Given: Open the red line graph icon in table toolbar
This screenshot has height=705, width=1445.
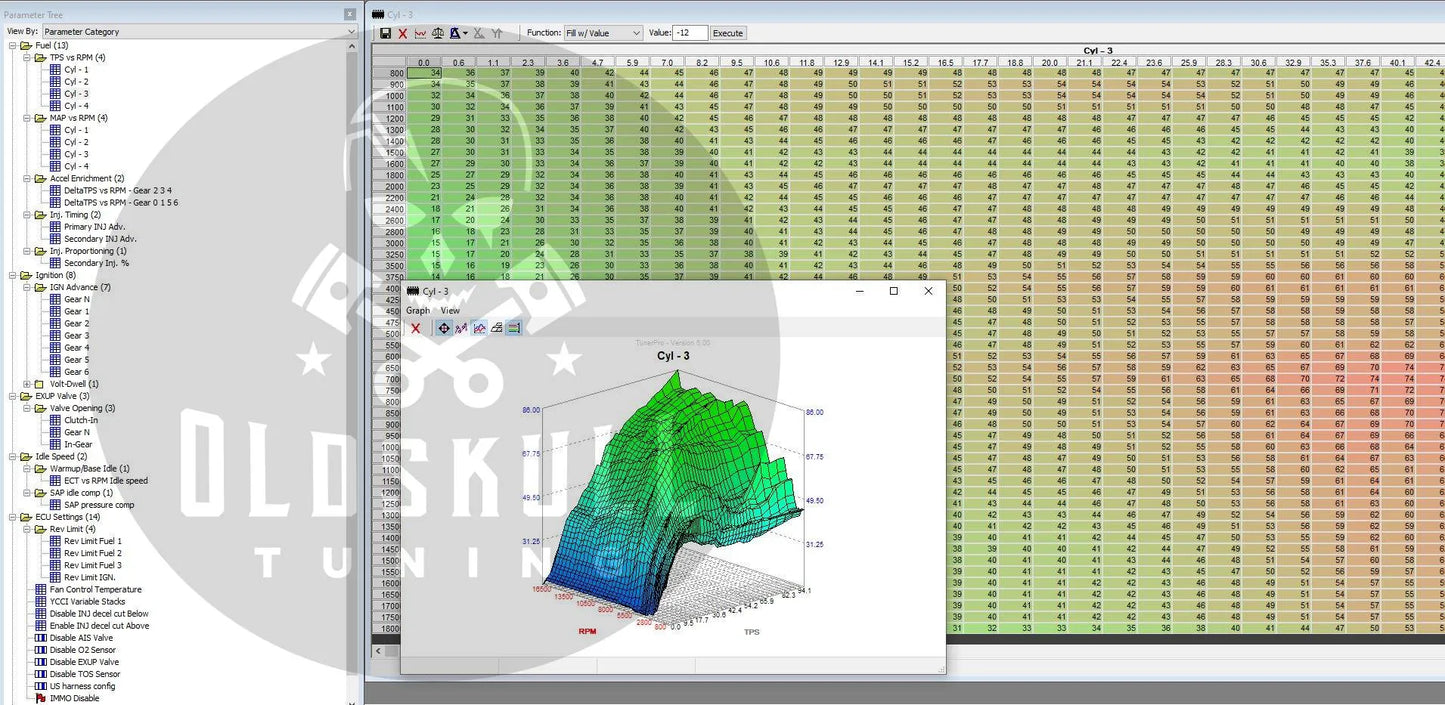Looking at the screenshot, I should [x=420, y=33].
